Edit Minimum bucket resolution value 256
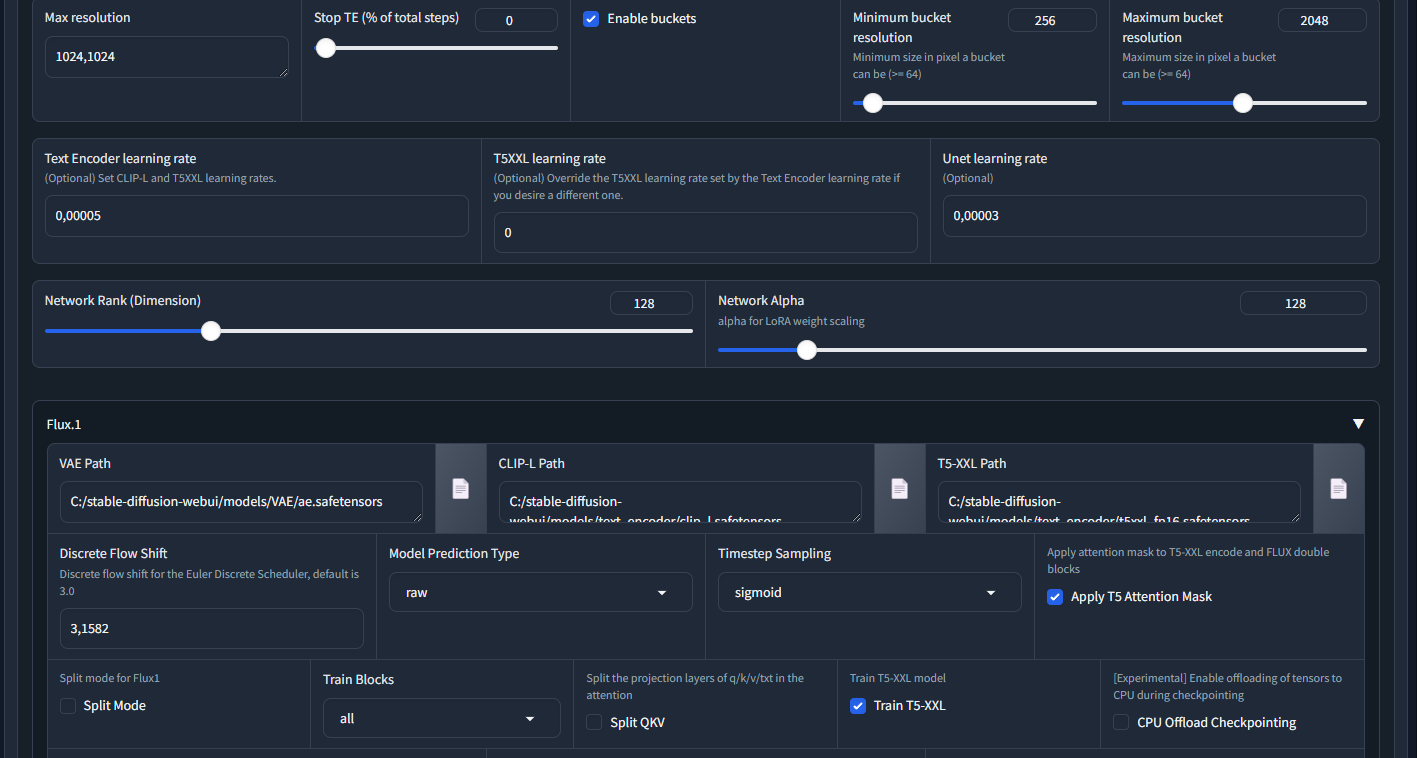The width and height of the screenshot is (1417, 758). coord(1052,20)
